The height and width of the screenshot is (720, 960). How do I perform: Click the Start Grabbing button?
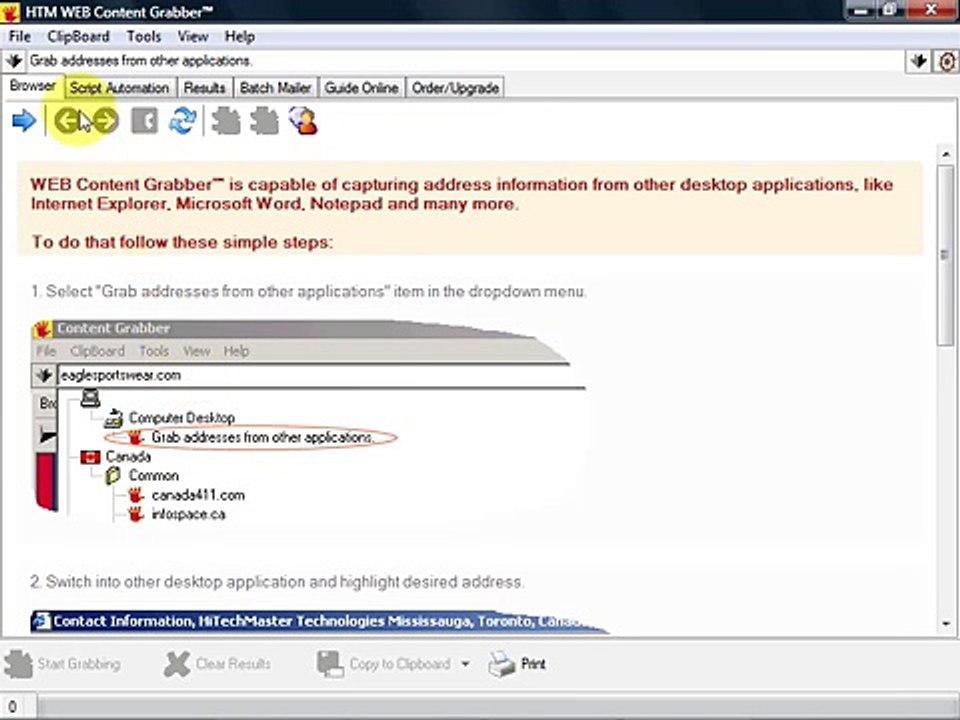click(62, 664)
